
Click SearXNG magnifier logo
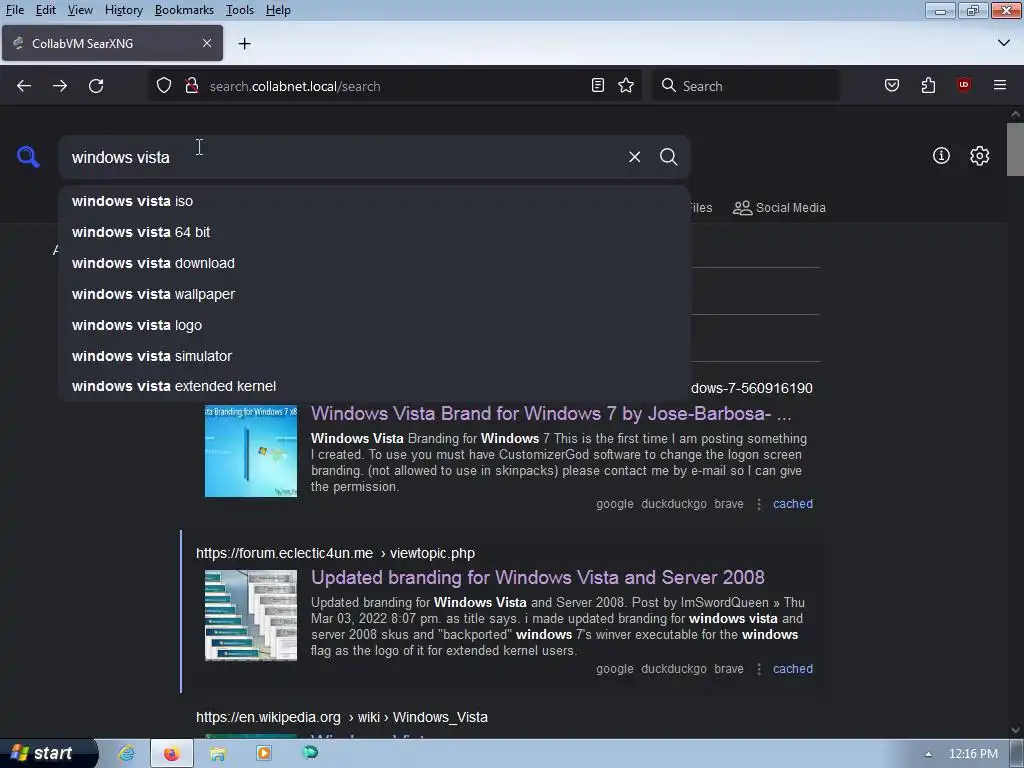coord(28,157)
